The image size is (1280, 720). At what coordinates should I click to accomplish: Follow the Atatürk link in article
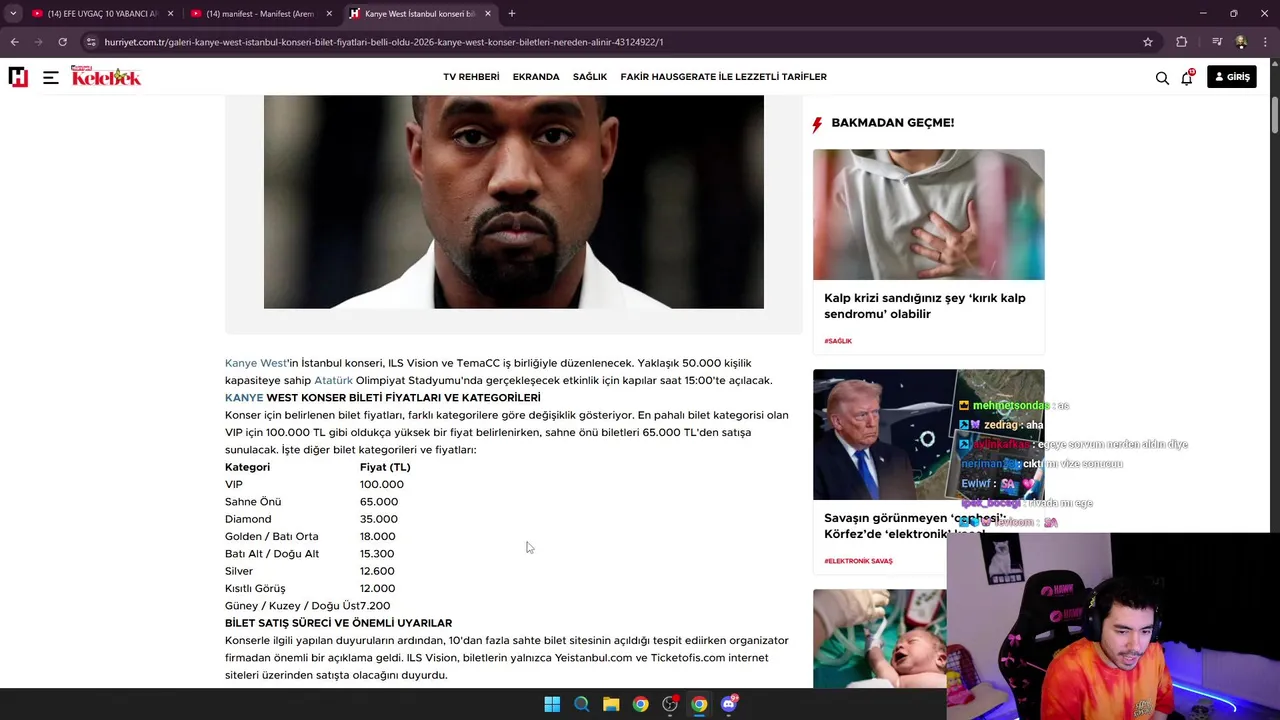point(333,380)
